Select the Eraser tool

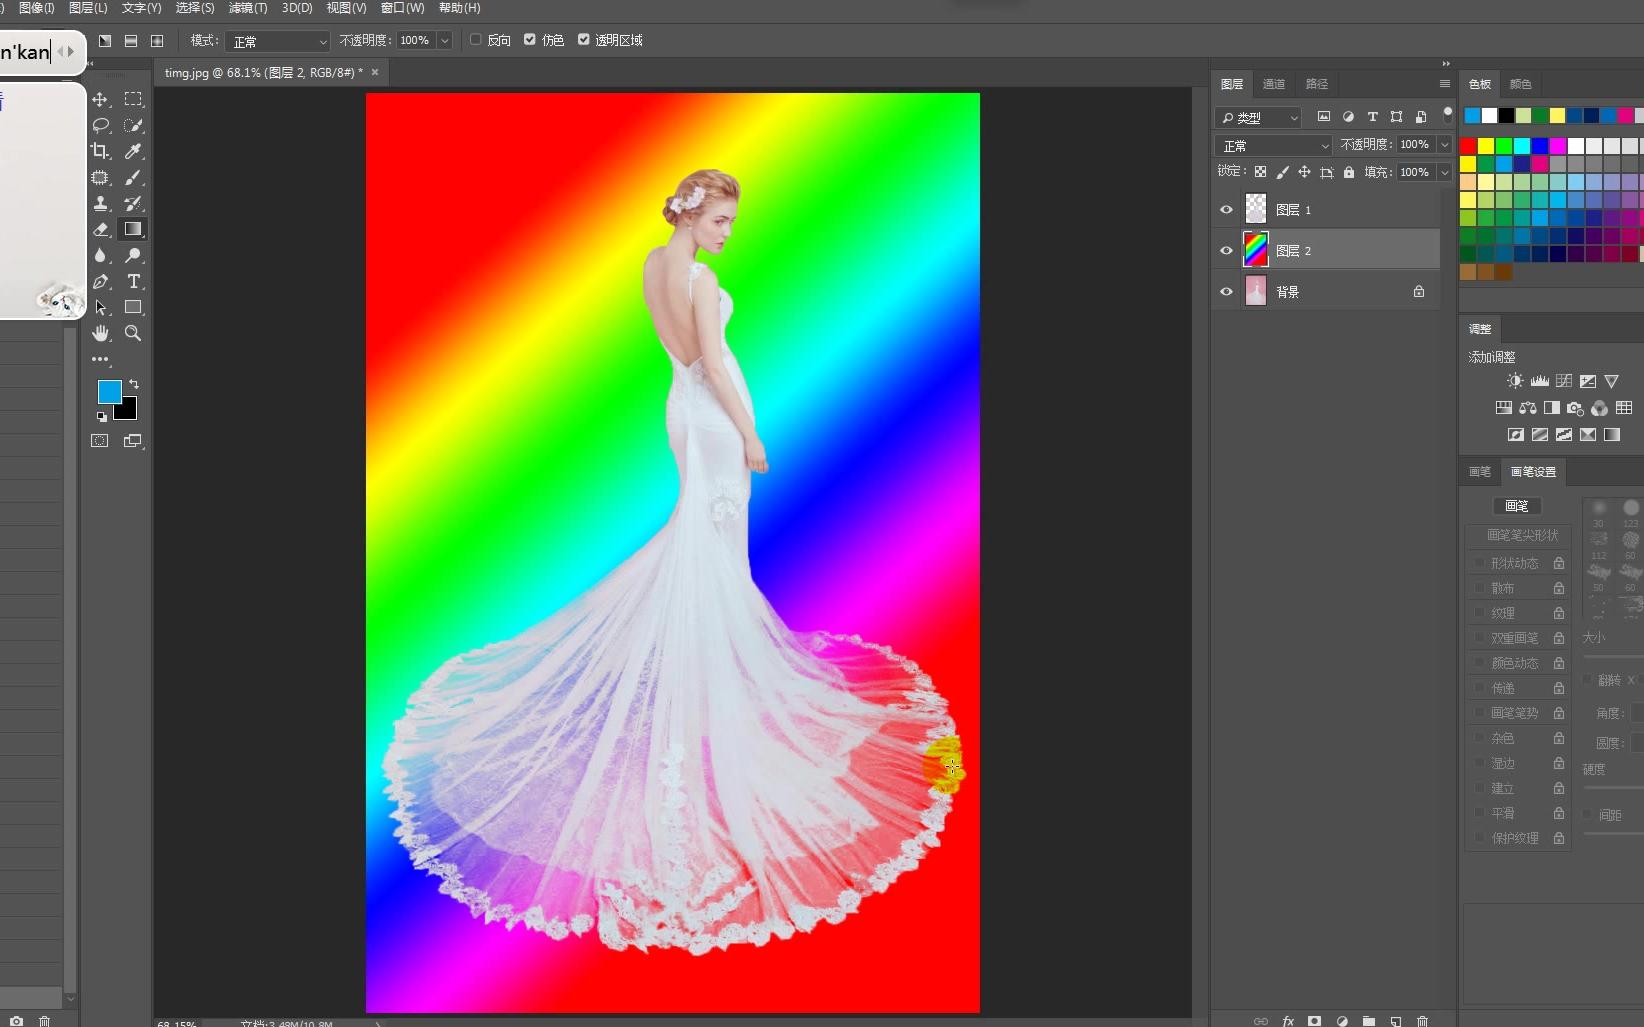100,229
